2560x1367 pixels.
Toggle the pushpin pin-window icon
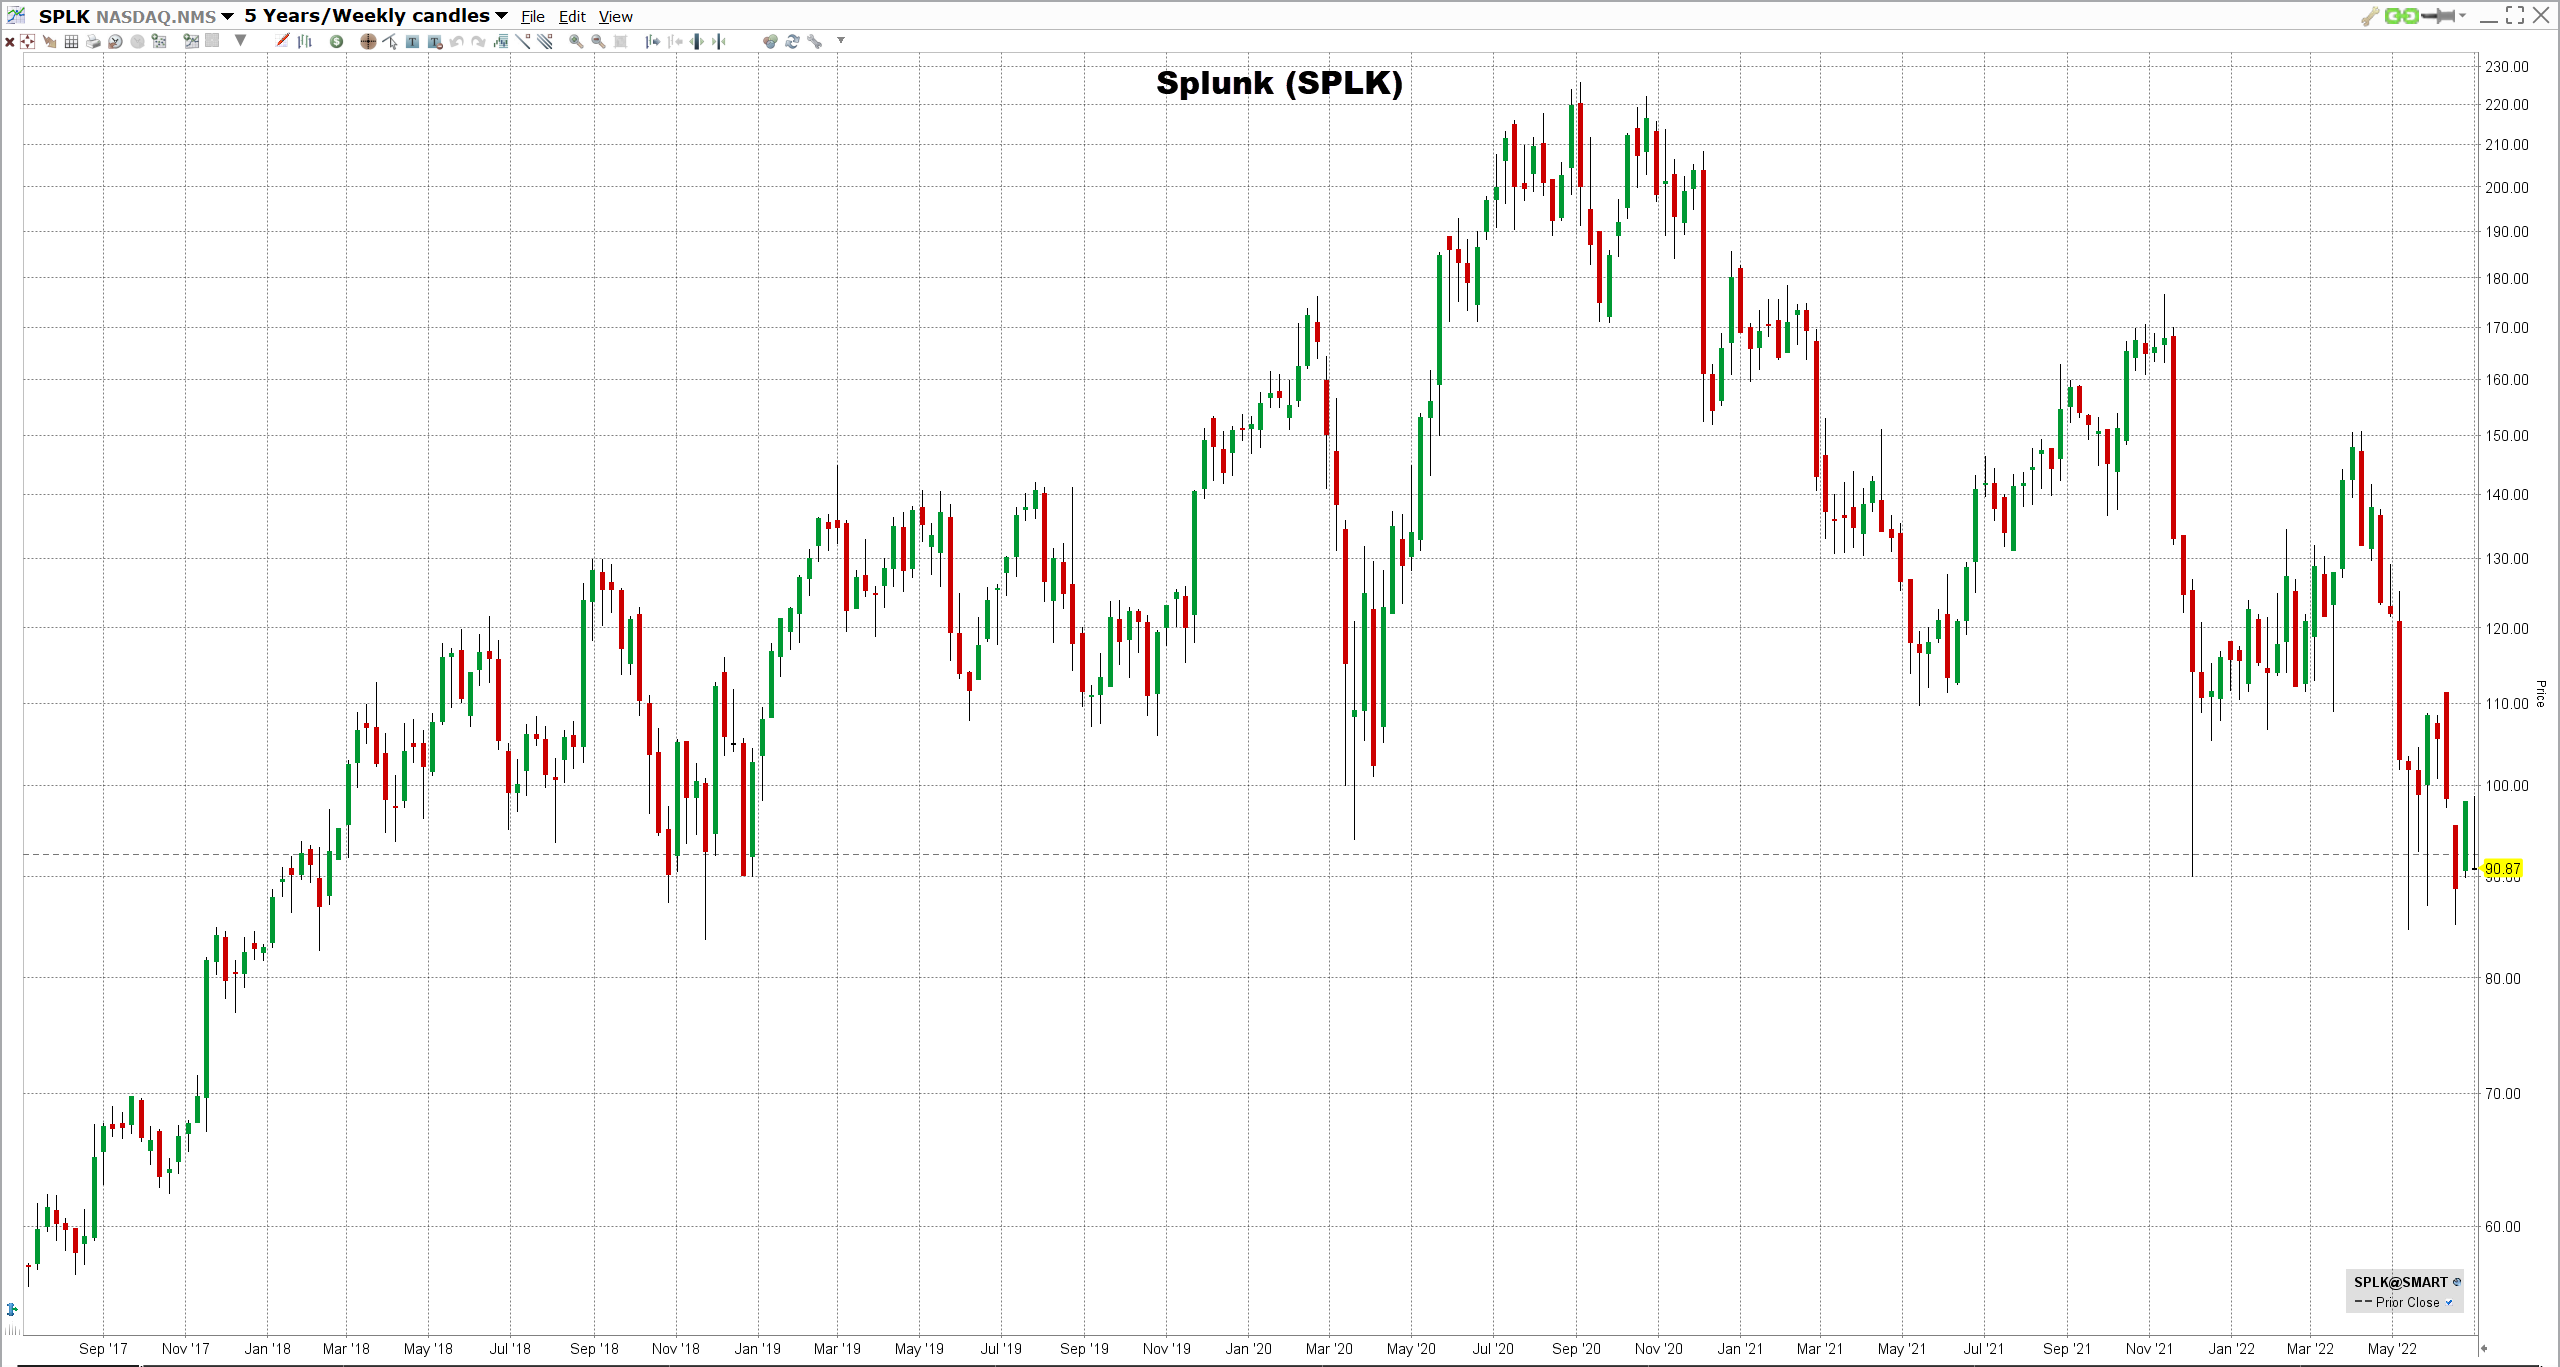click(x=2439, y=16)
